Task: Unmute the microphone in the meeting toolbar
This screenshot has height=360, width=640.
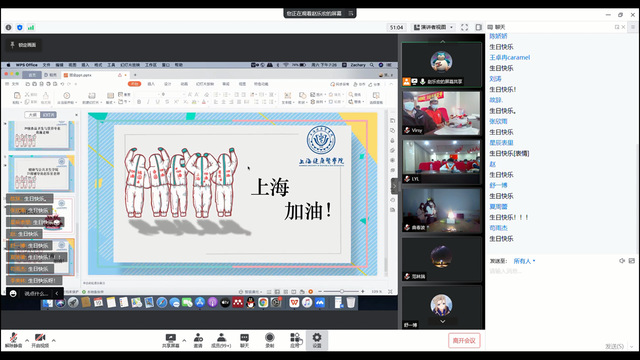Action: pyautogui.click(x=13, y=340)
